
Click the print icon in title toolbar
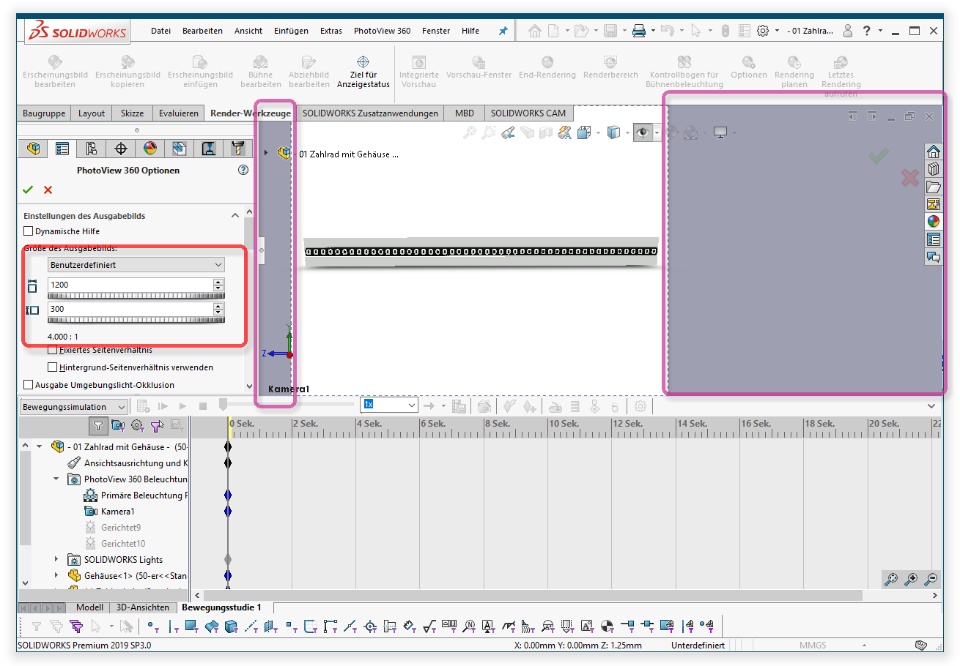[639, 31]
